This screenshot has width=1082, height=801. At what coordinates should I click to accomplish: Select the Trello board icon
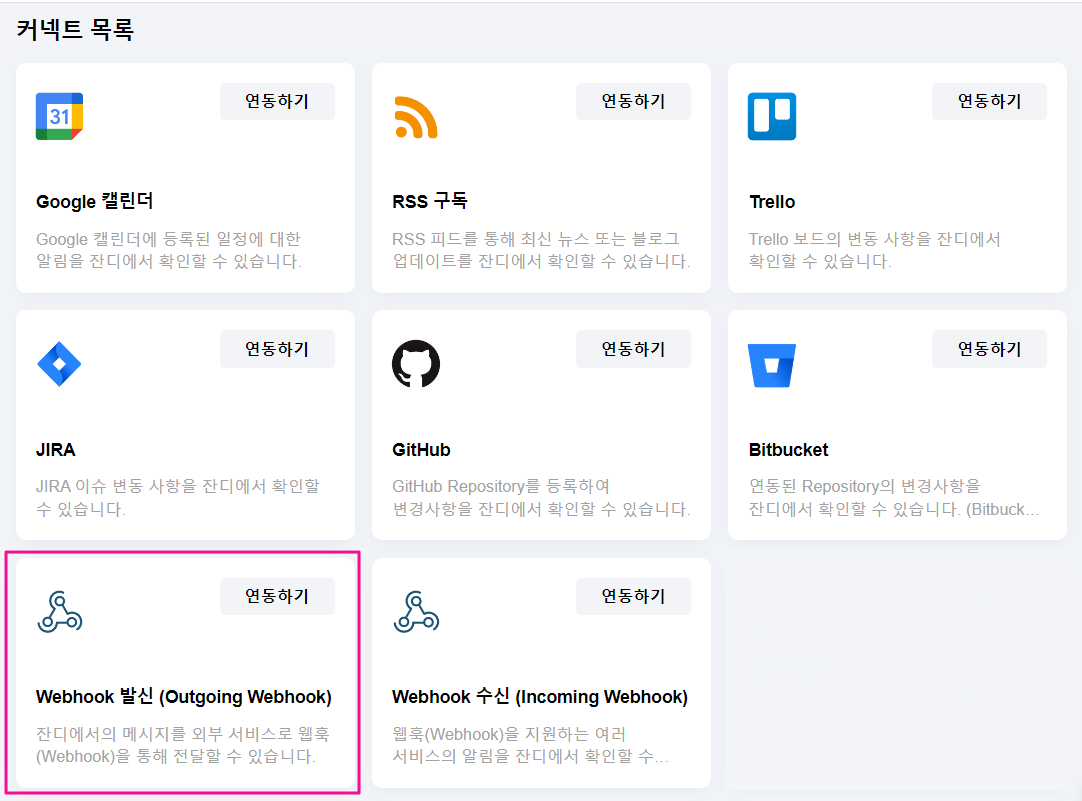coord(772,117)
